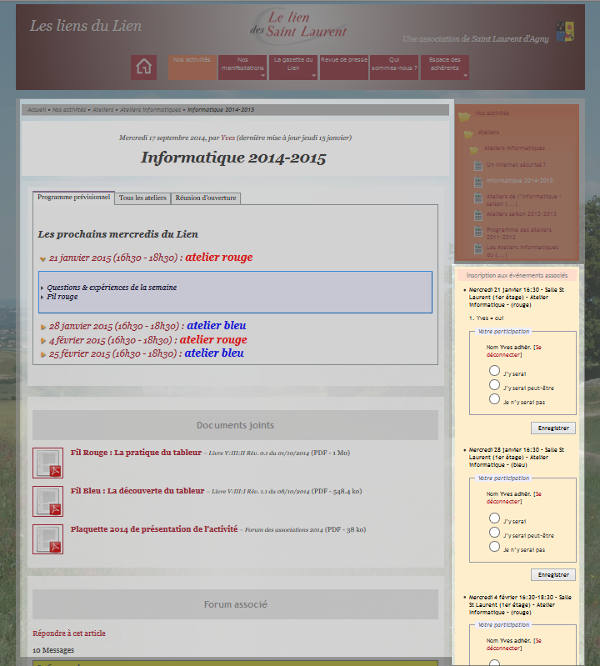Collapse the 21 janvier 2015 atelier rouge section

point(43,259)
